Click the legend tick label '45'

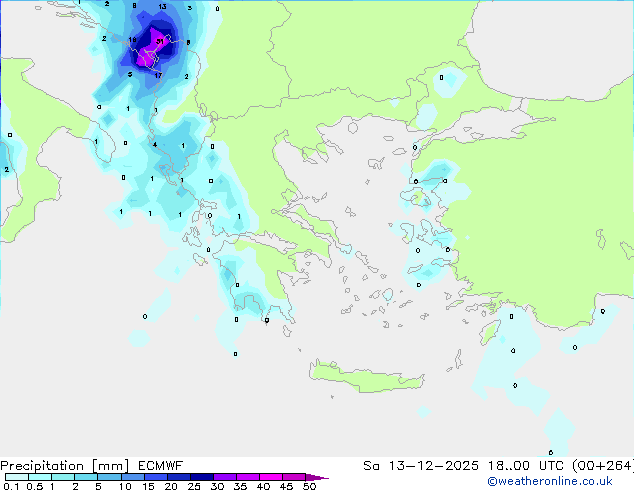tap(286, 486)
